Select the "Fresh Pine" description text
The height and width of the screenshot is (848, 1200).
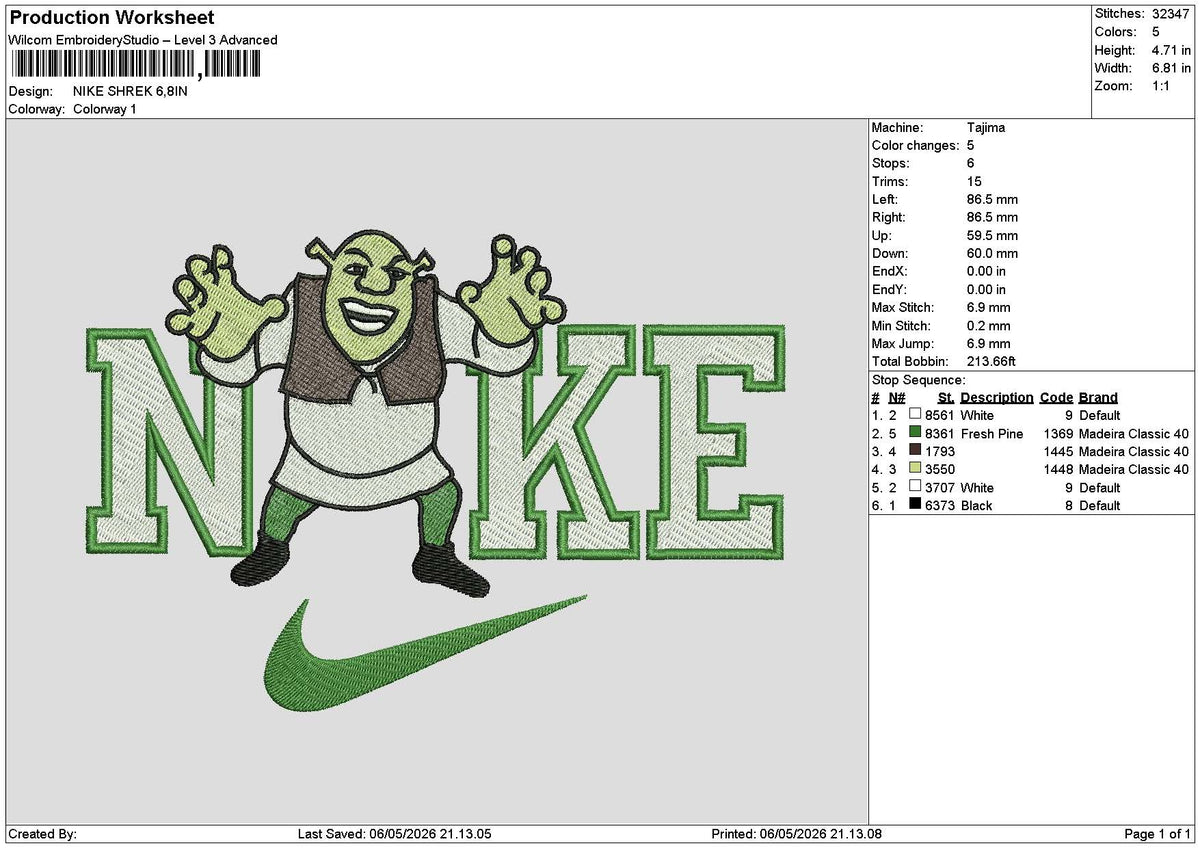tap(992, 433)
